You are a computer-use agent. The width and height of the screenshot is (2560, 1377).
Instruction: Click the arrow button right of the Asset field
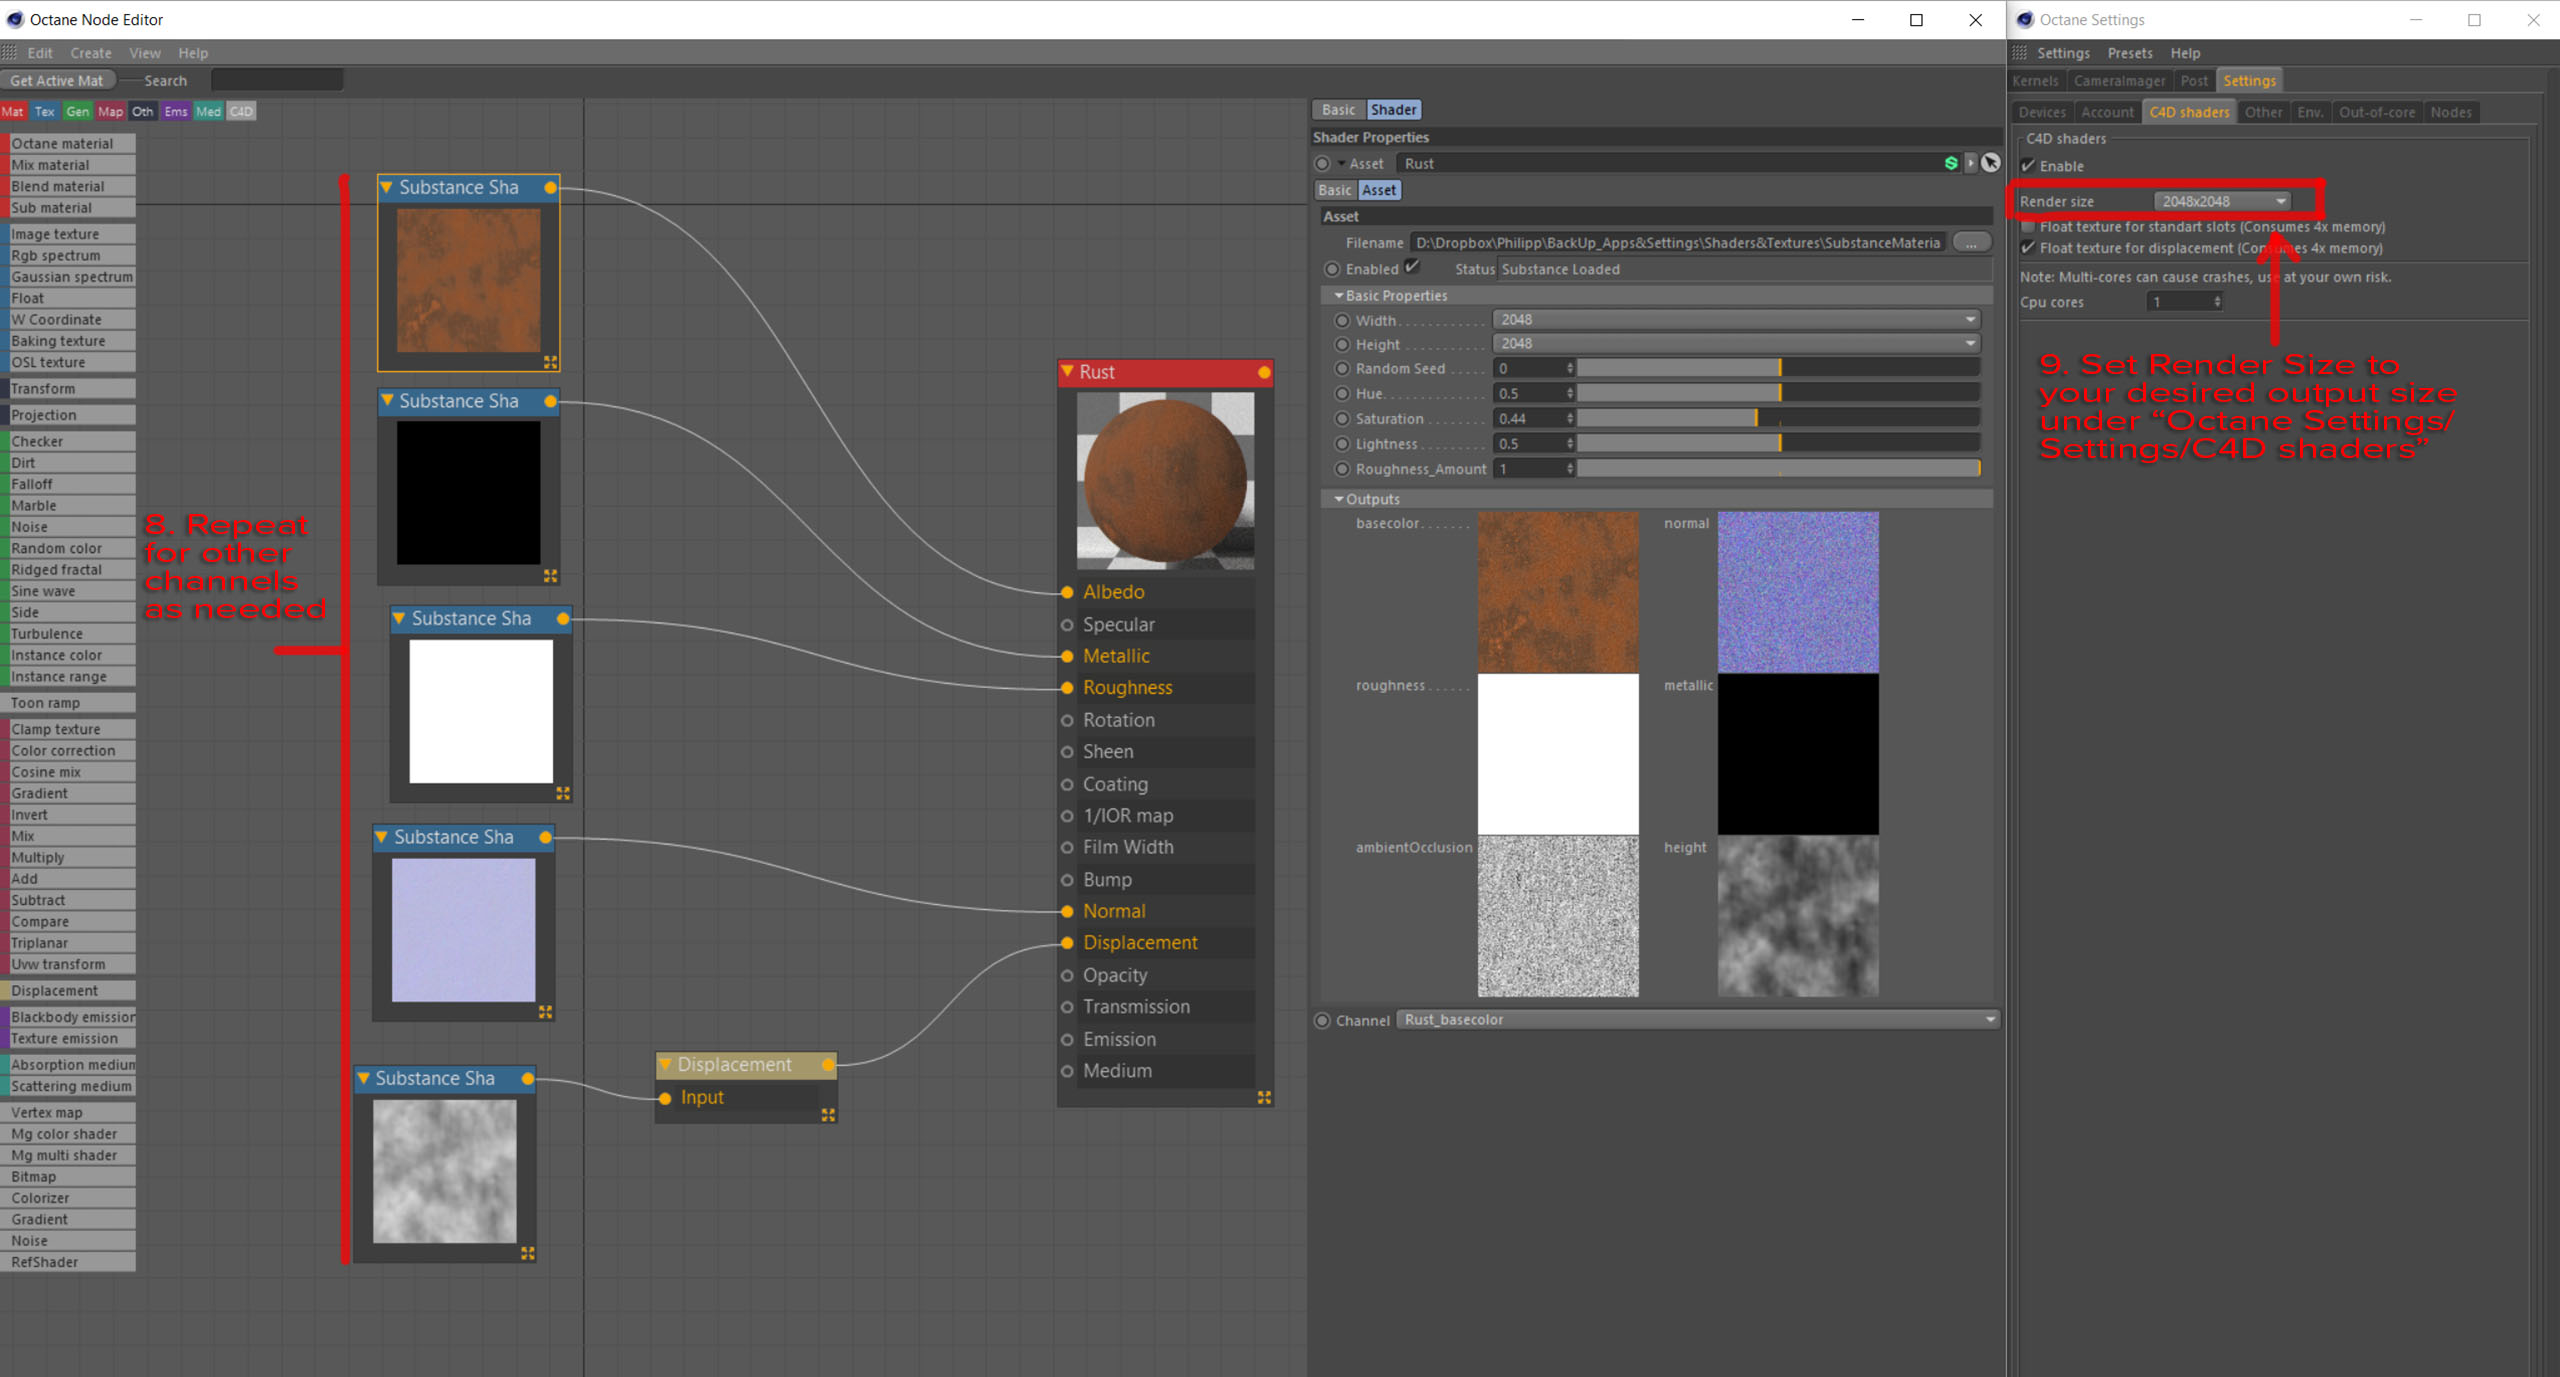[1971, 163]
